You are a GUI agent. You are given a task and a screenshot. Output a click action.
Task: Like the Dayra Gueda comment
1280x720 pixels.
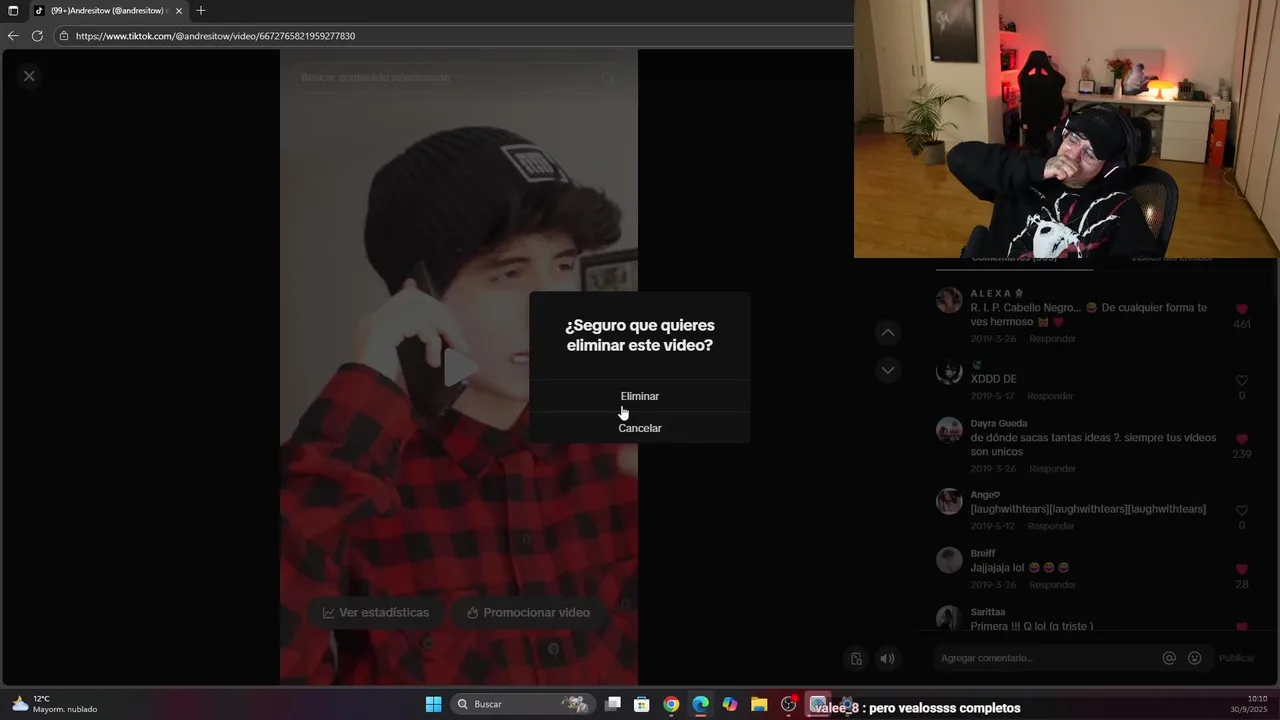(x=1242, y=439)
